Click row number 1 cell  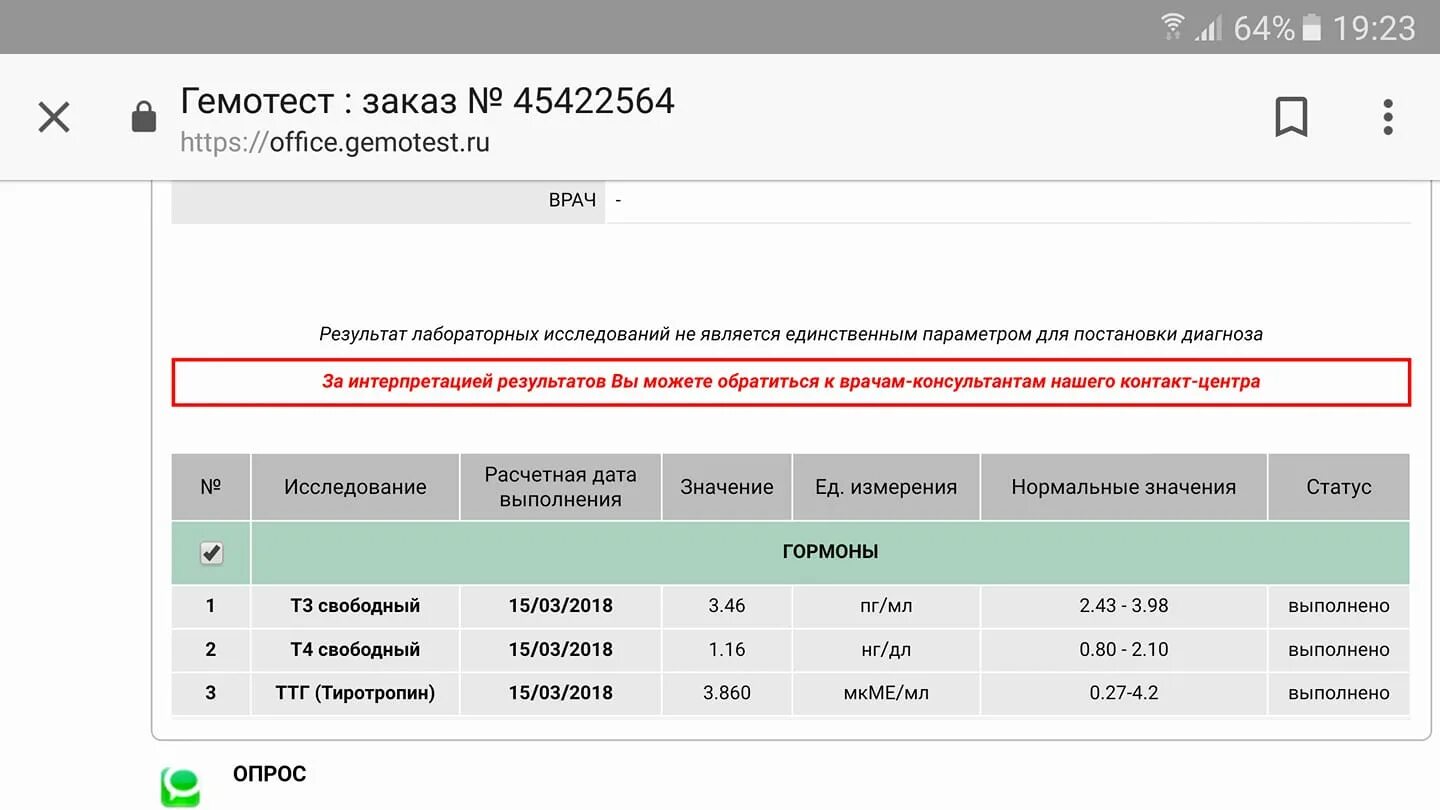coord(210,606)
